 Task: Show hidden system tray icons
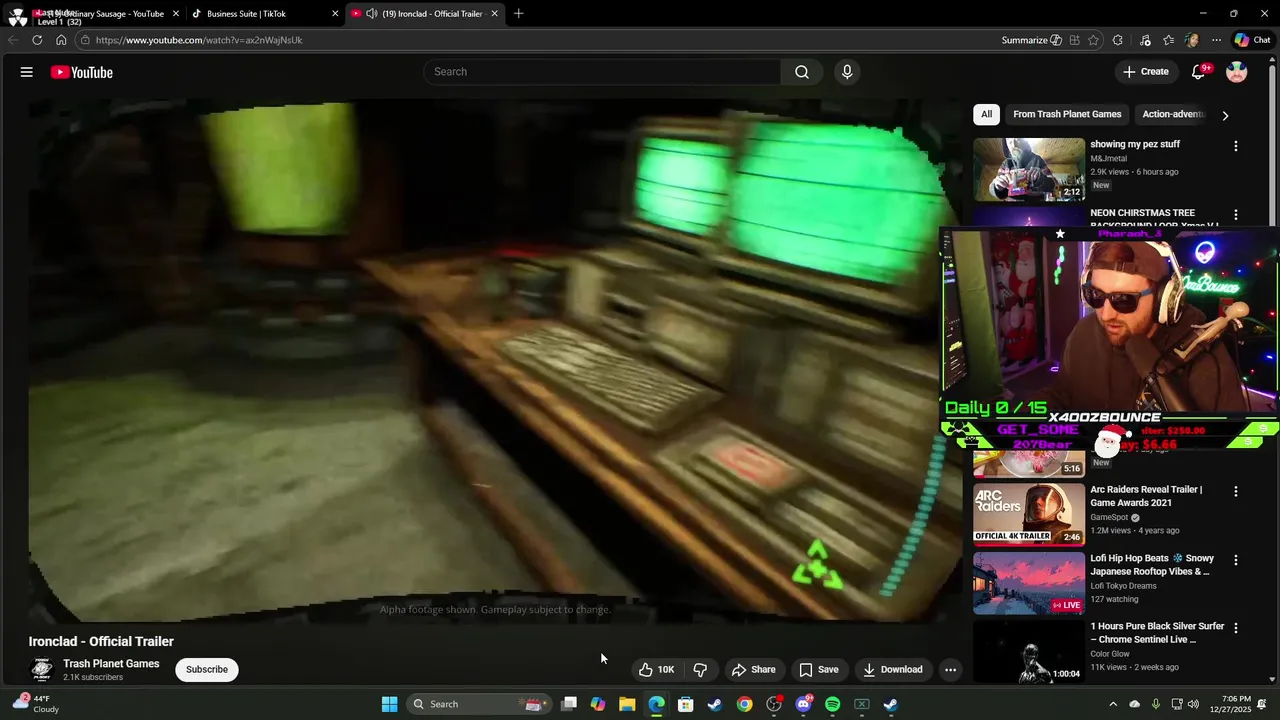coord(1113,704)
